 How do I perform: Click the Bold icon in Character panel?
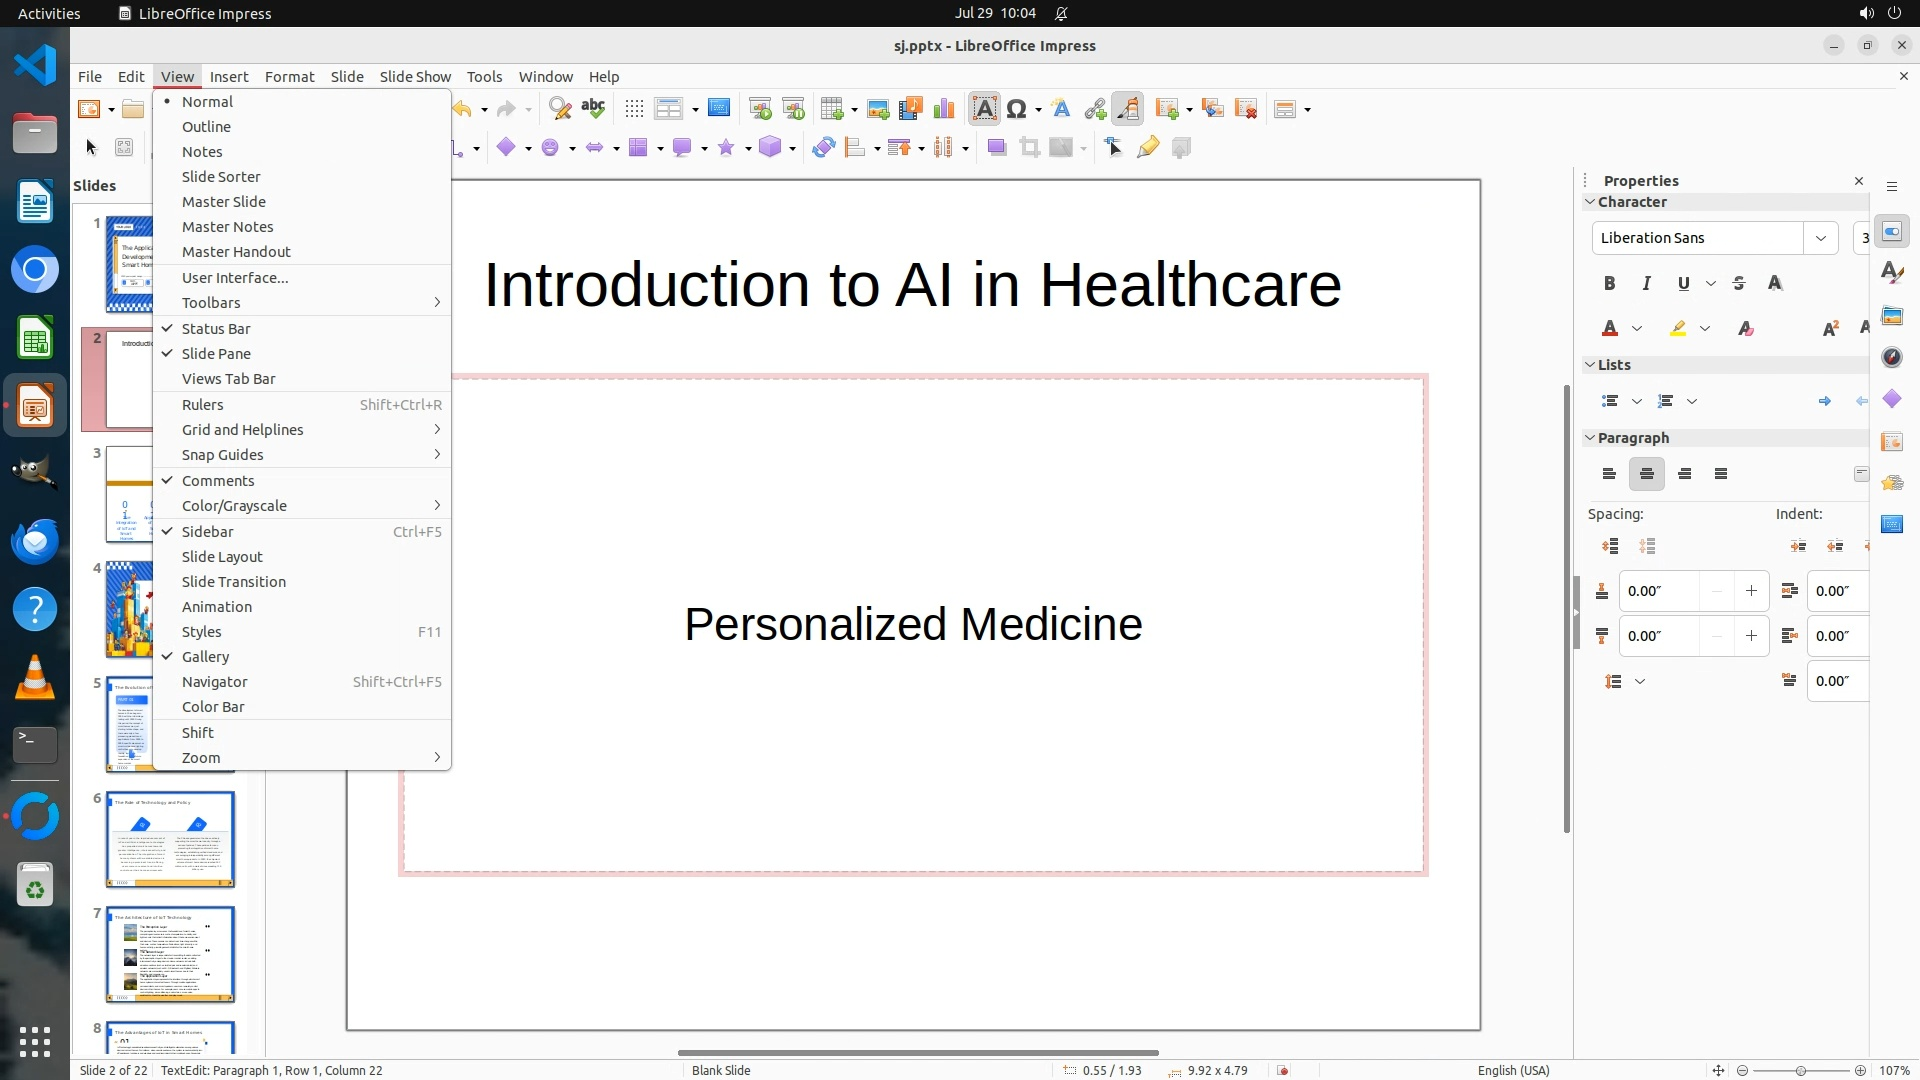pos(1609,284)
